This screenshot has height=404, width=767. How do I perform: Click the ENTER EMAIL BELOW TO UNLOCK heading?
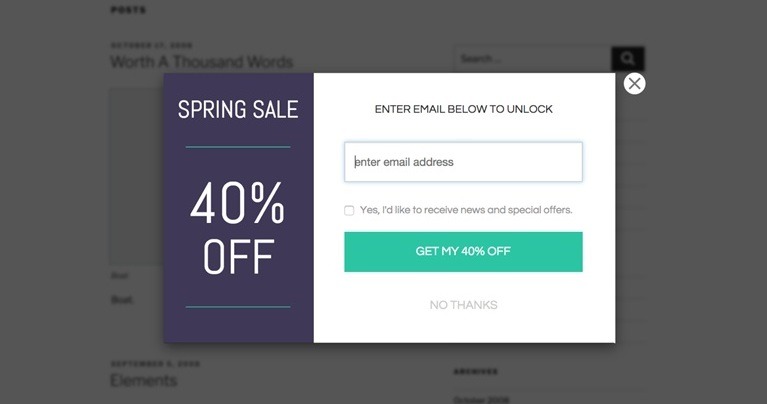(463, 109)
